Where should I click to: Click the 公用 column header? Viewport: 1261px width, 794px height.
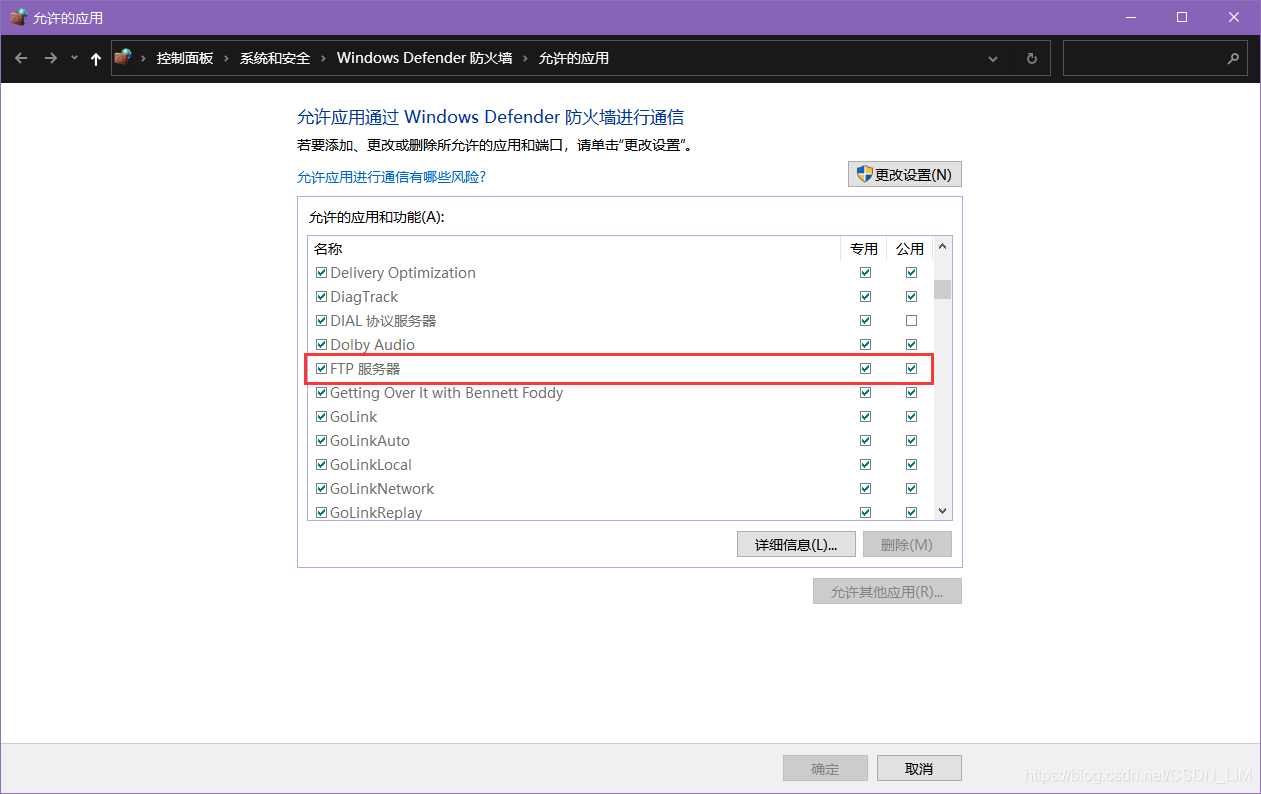pos(910,248)
